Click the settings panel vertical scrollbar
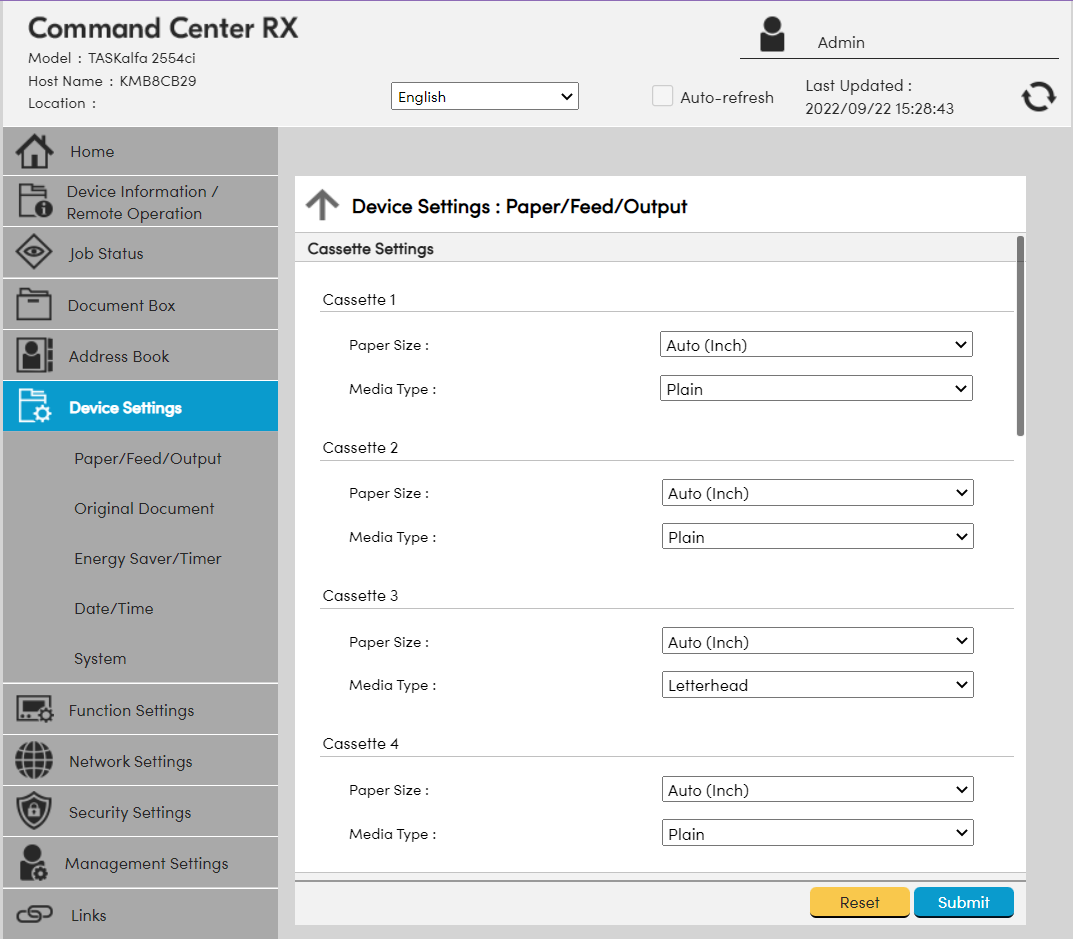 1020,336
